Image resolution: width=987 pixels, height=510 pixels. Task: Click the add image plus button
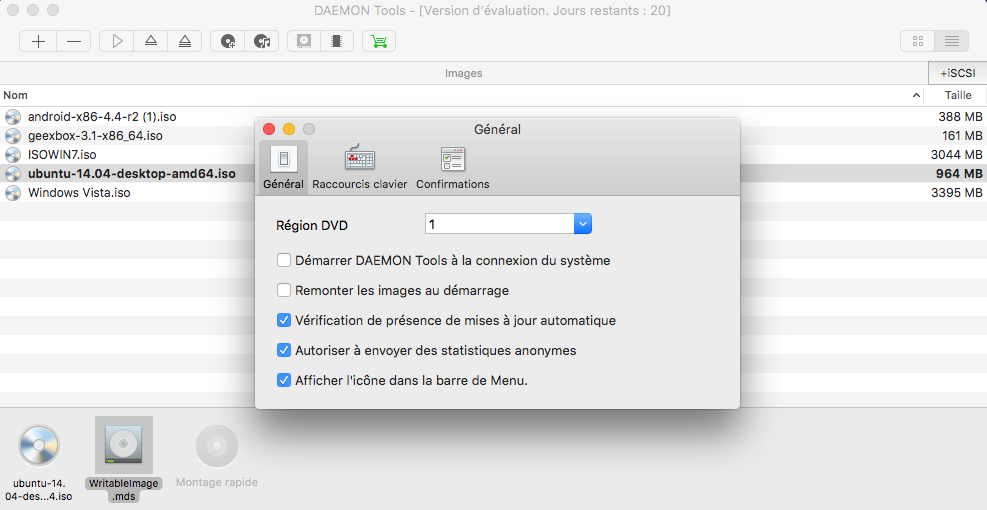tap(38, 42)
